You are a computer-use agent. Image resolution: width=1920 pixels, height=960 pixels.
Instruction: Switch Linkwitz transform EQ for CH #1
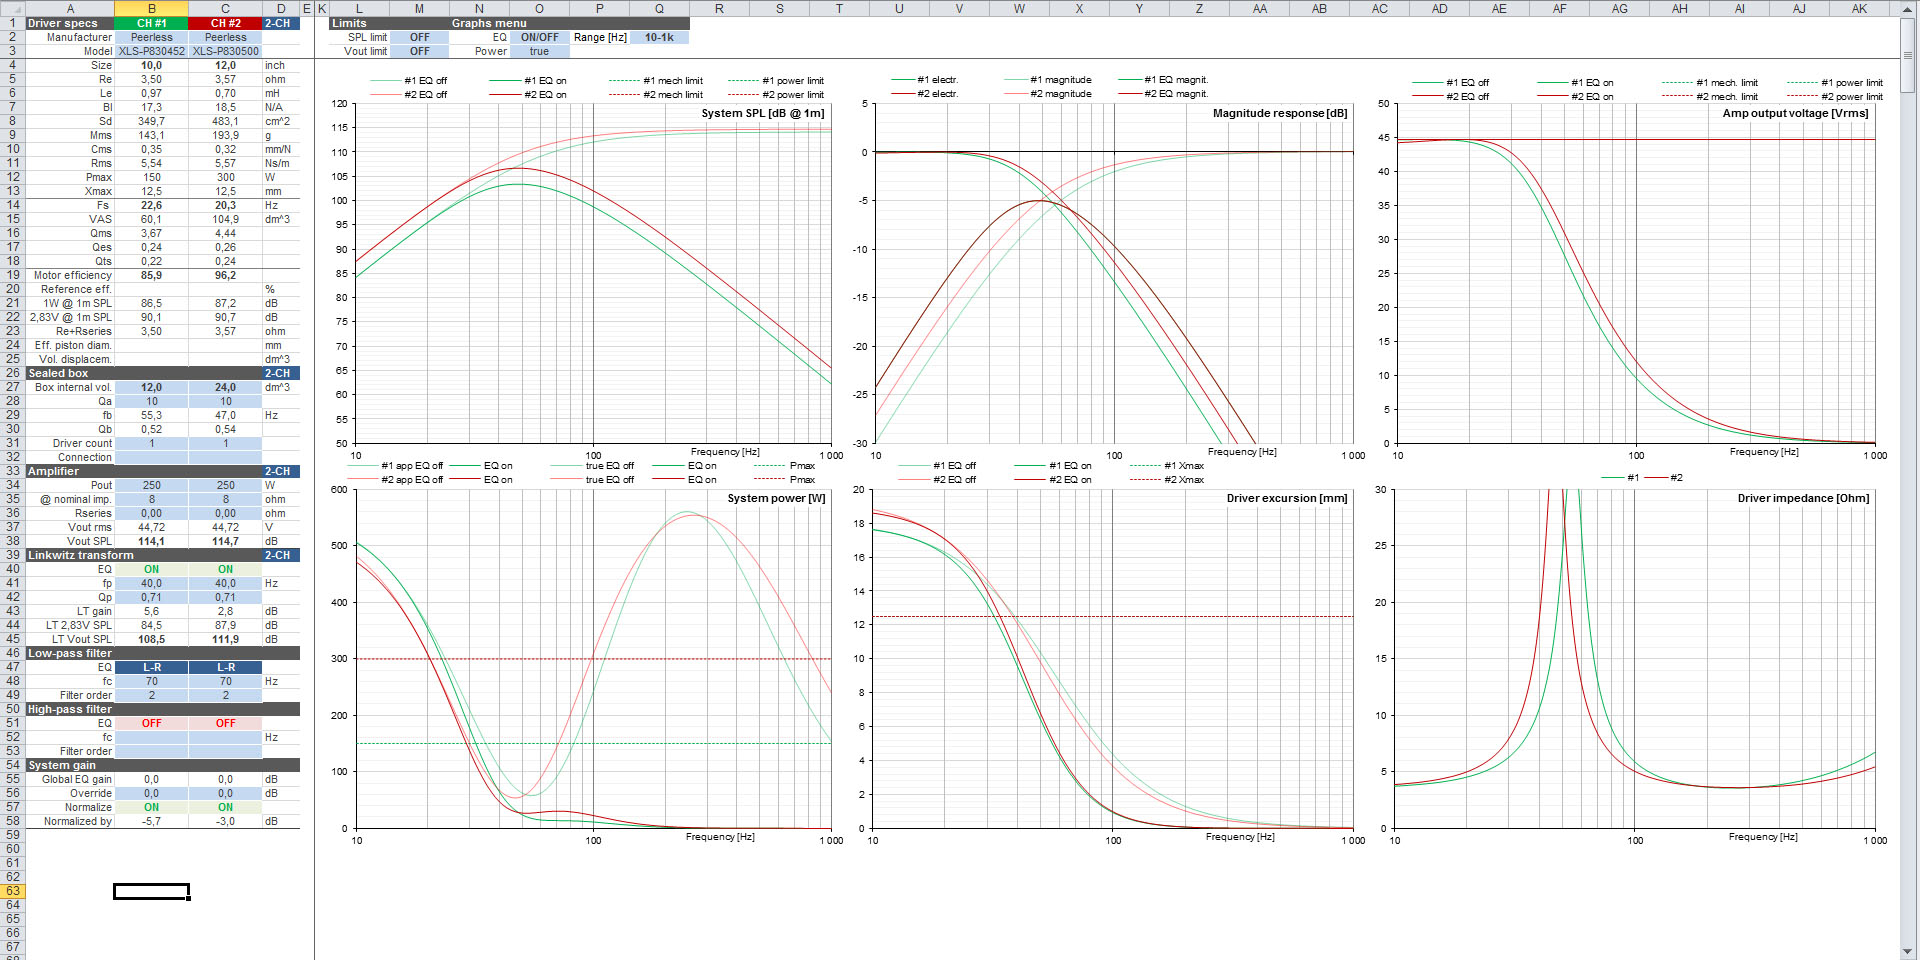[151, 569]
